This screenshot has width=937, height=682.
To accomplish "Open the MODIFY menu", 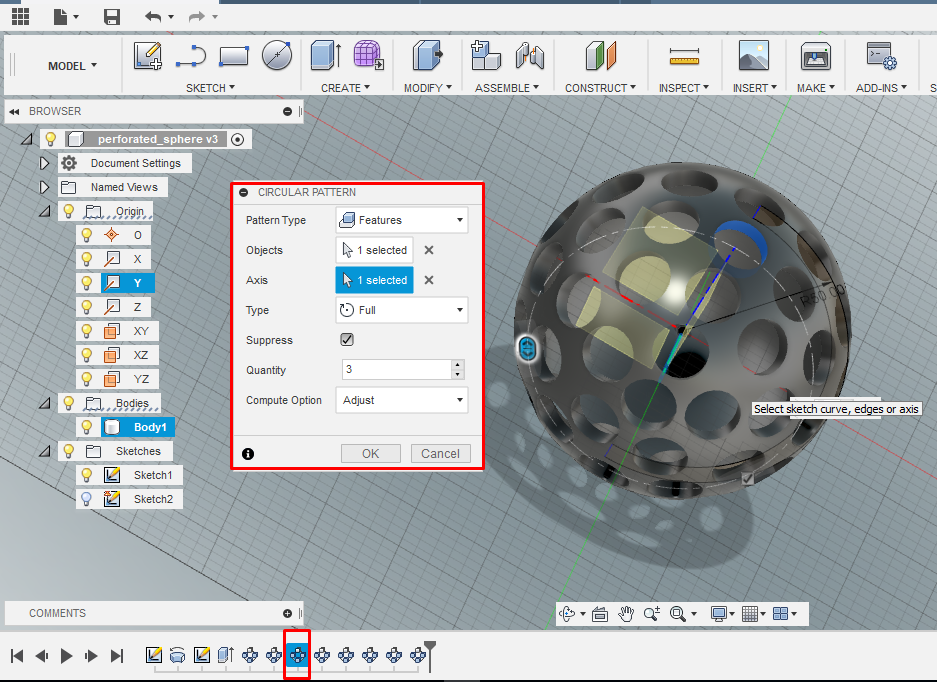I will [428, 88].
